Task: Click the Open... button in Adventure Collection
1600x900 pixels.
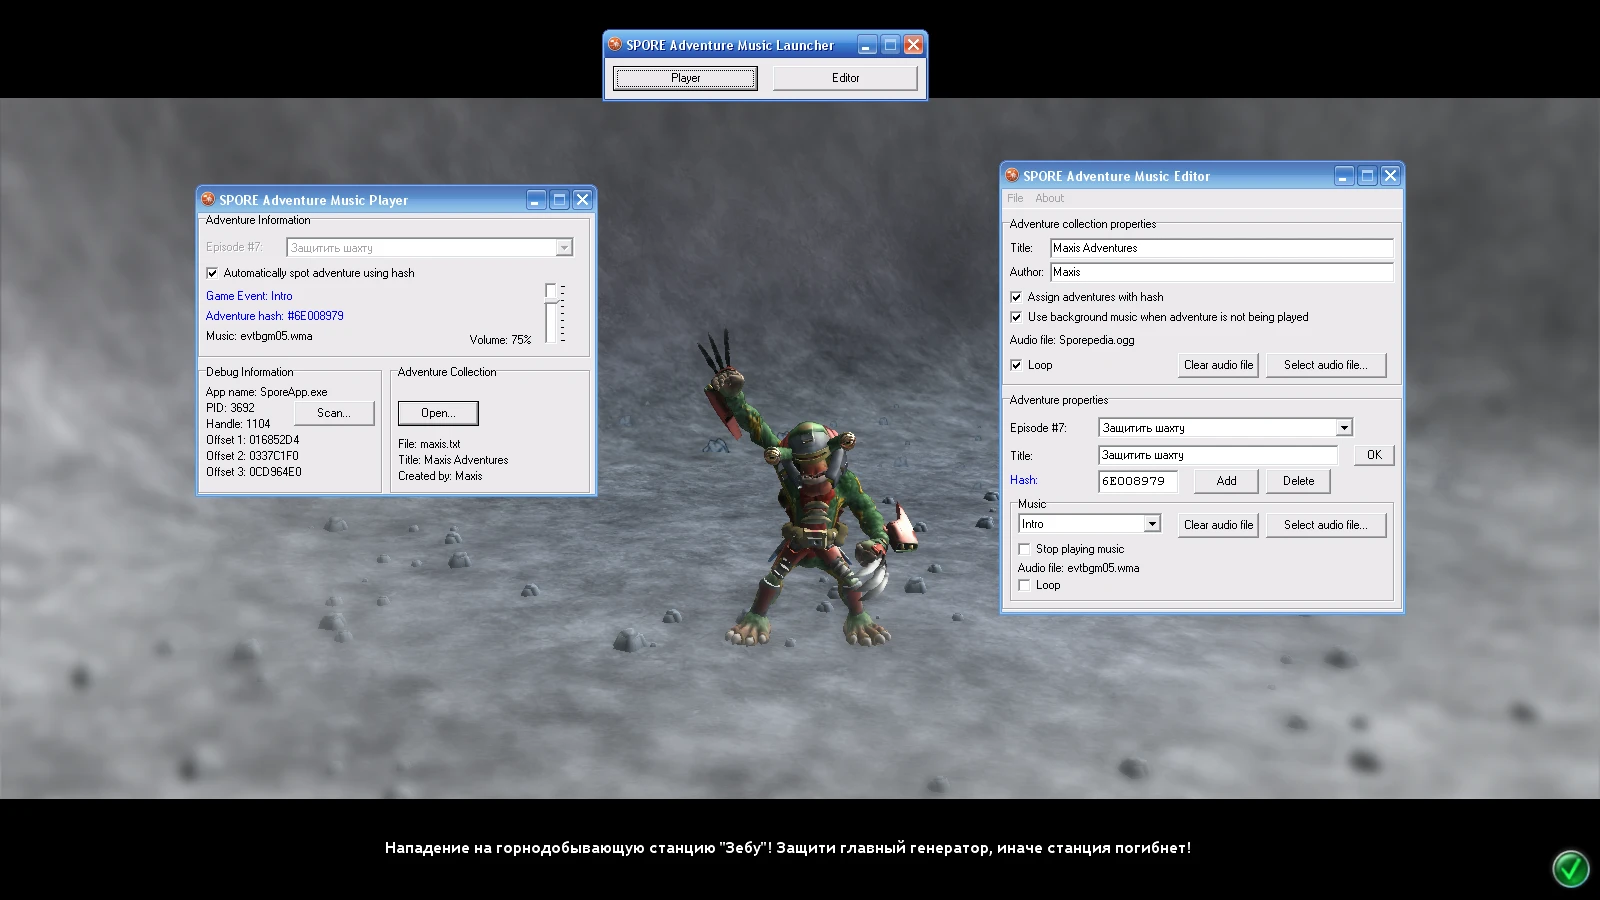Action: (x=438, y=413)
